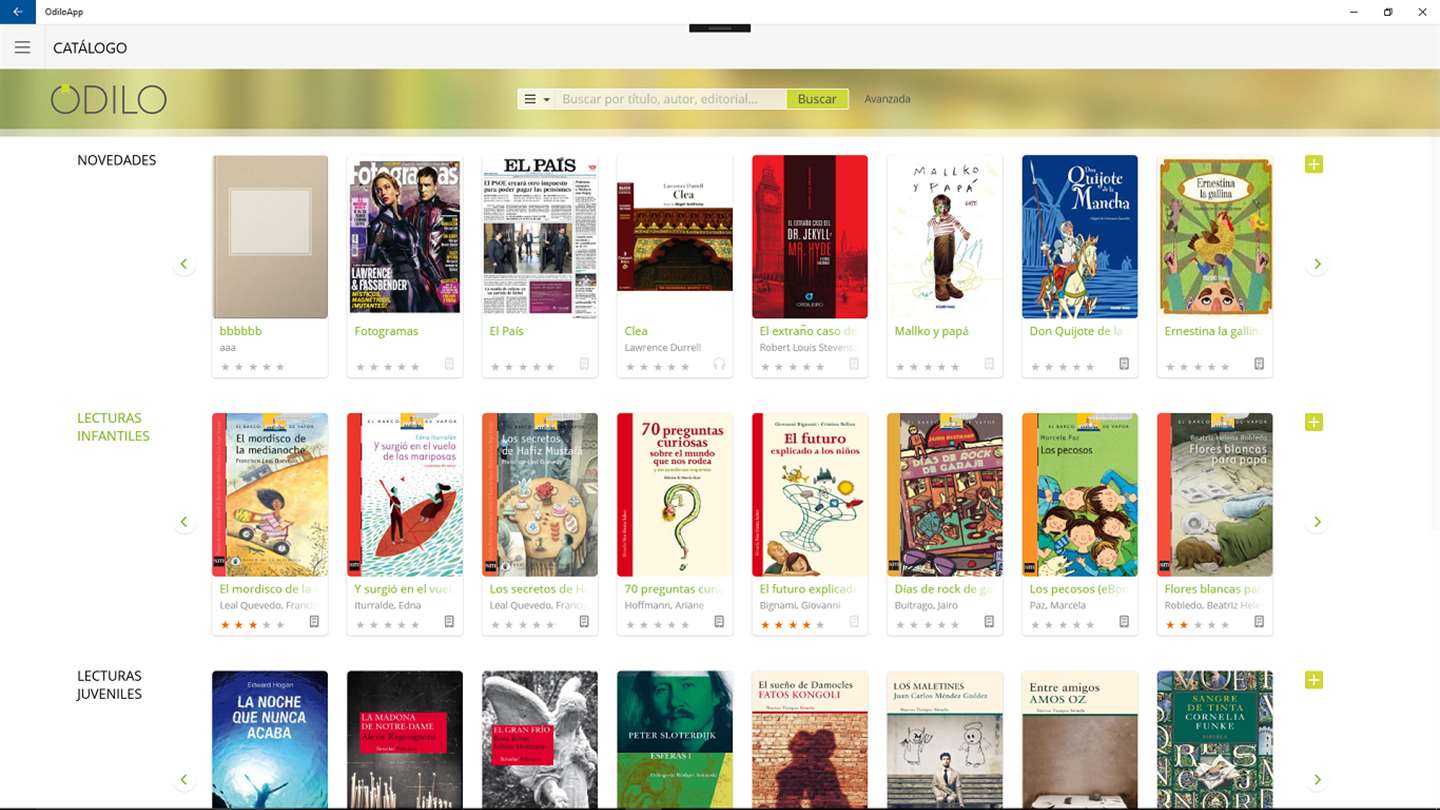Open El gran frío book cover
1440x810 pixels.
540,739
